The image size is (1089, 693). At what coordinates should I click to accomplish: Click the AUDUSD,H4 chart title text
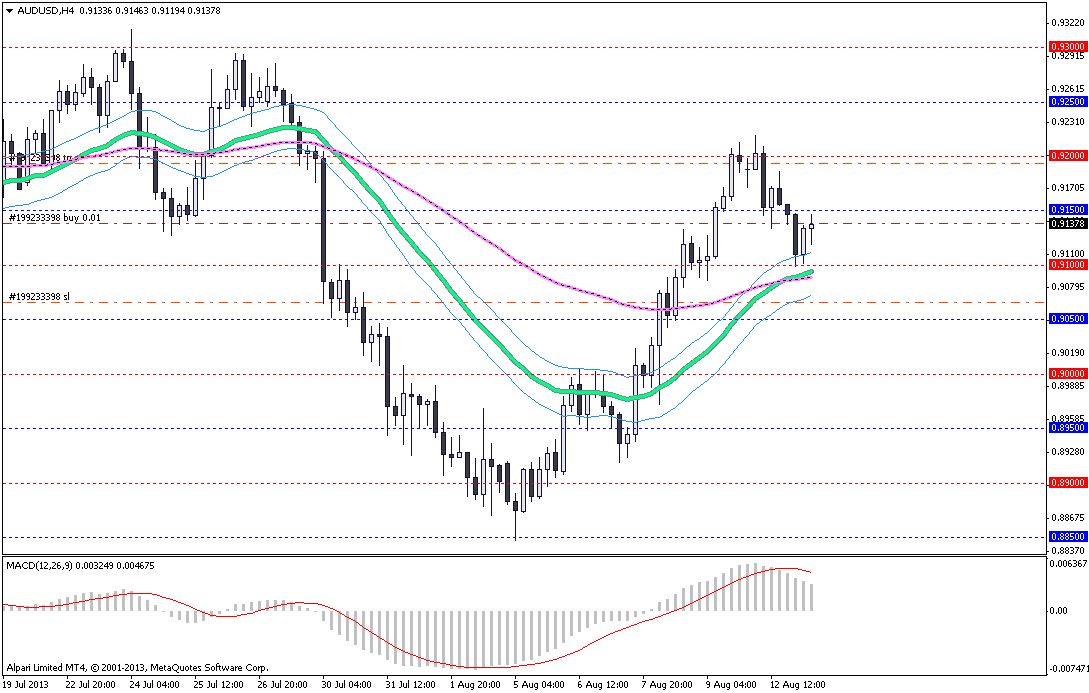46,11
